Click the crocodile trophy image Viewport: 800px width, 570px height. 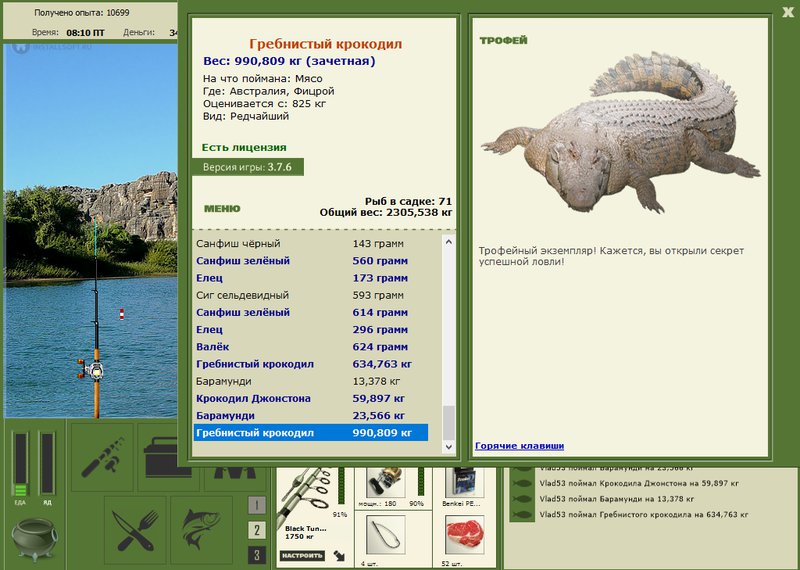pos(620,133)
